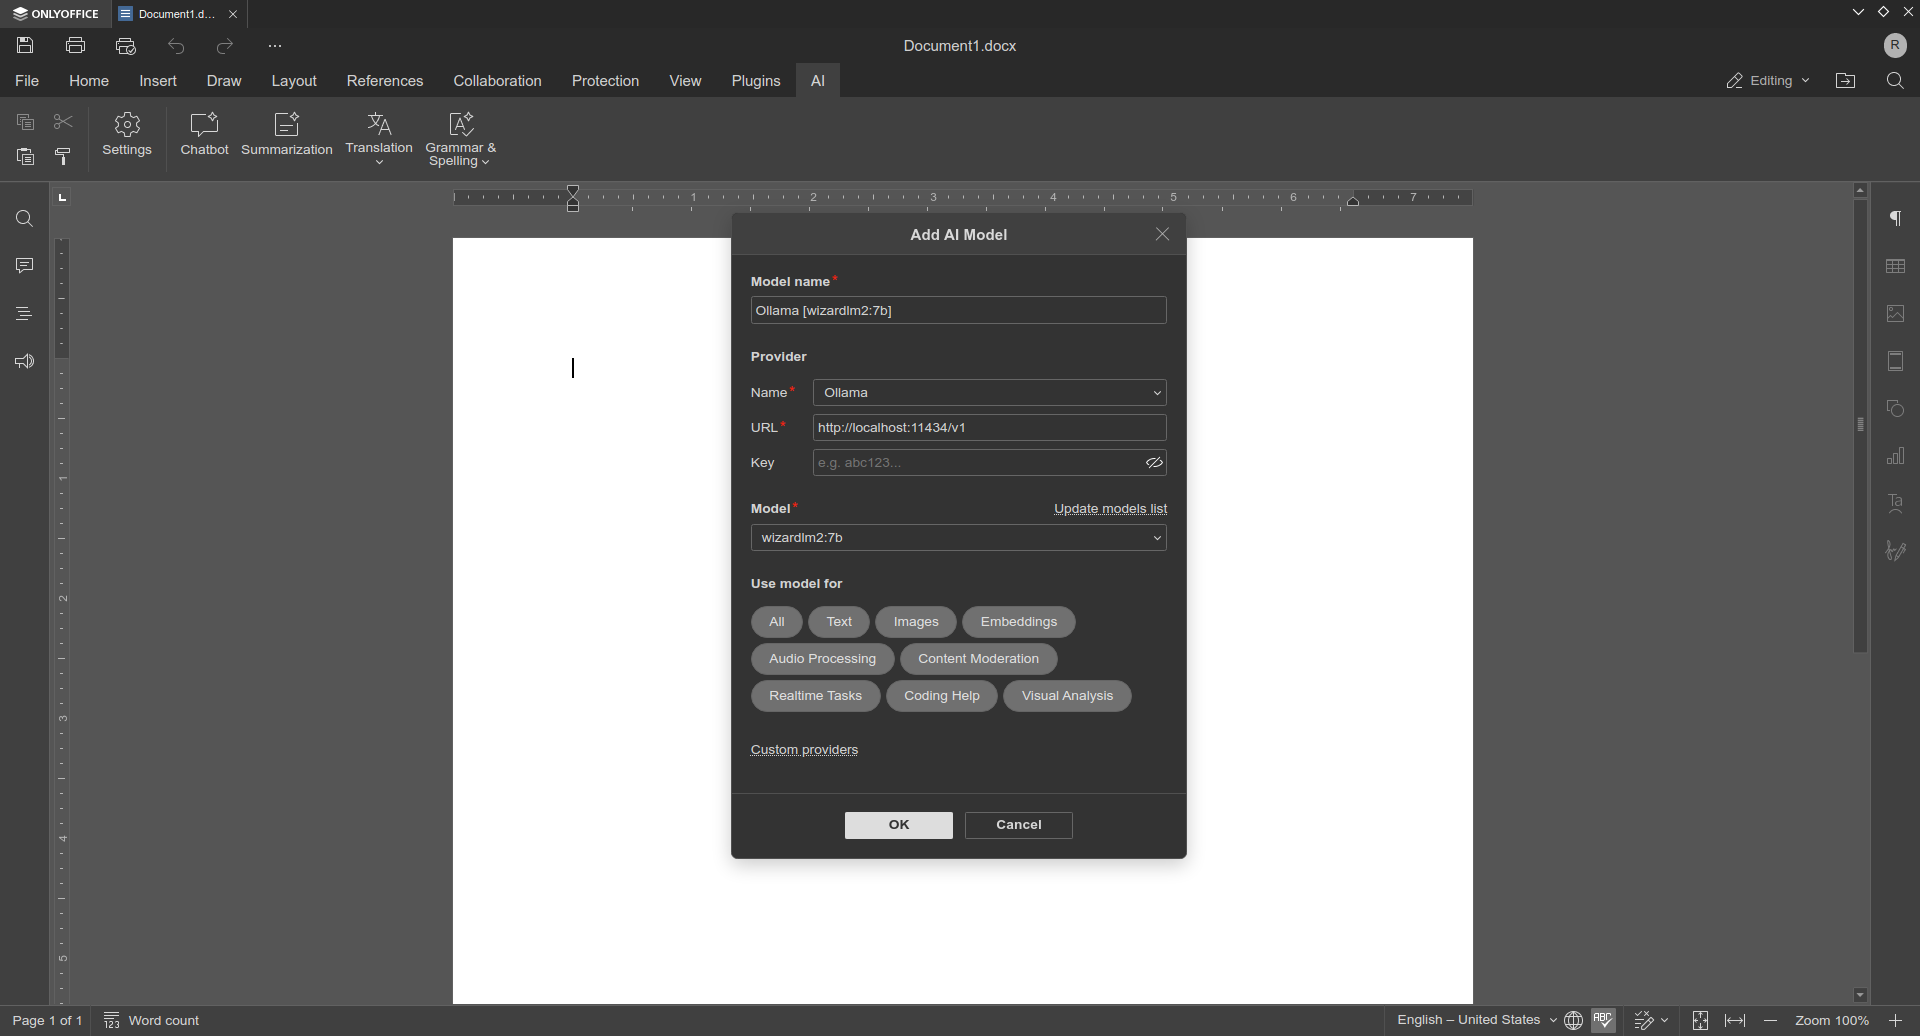Open the Comments sidebar panel
This screenshot has width=1920, height=1036.
click(x=24, y=266)
